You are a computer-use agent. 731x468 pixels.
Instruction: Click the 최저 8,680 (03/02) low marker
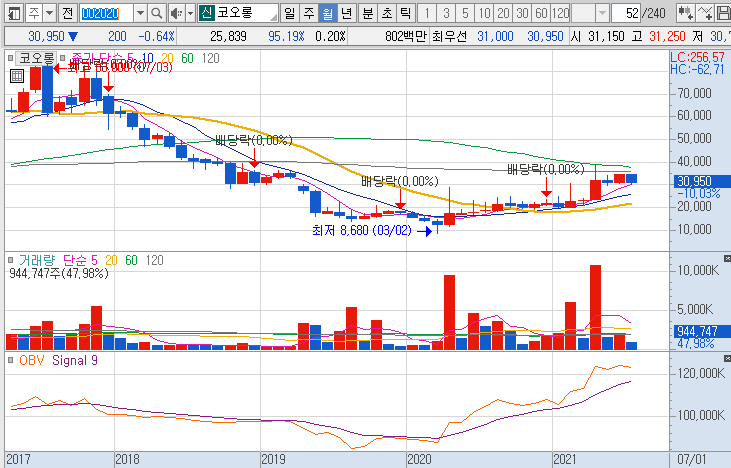click(362, 230)
